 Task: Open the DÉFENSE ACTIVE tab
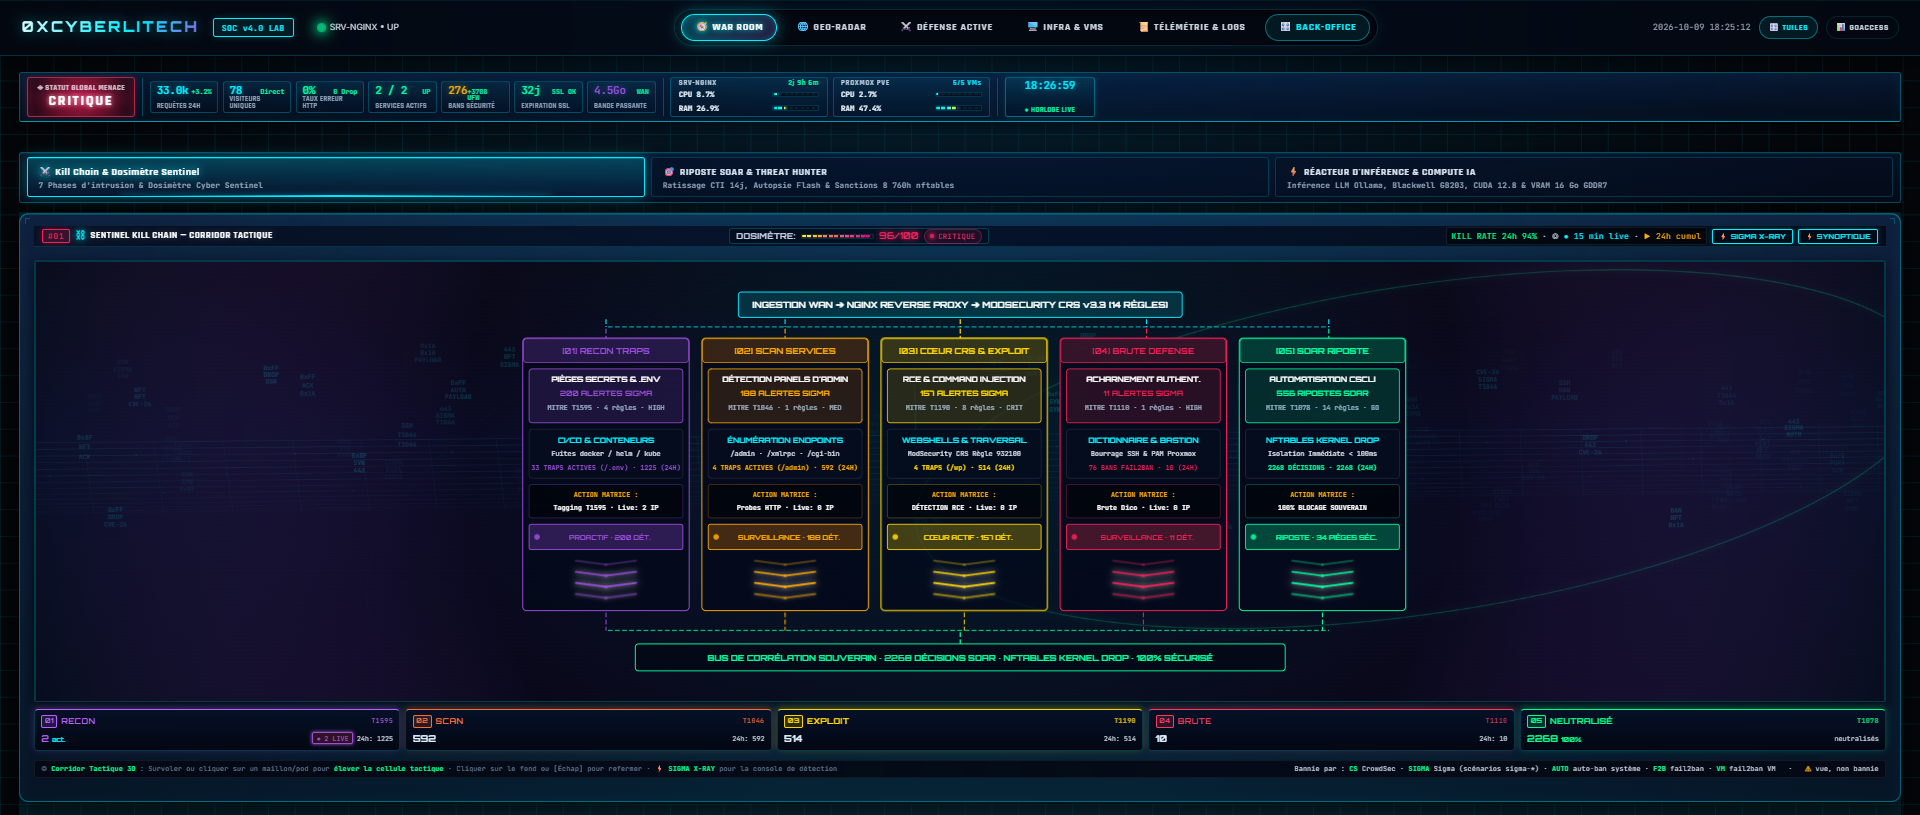coord(947,27)
